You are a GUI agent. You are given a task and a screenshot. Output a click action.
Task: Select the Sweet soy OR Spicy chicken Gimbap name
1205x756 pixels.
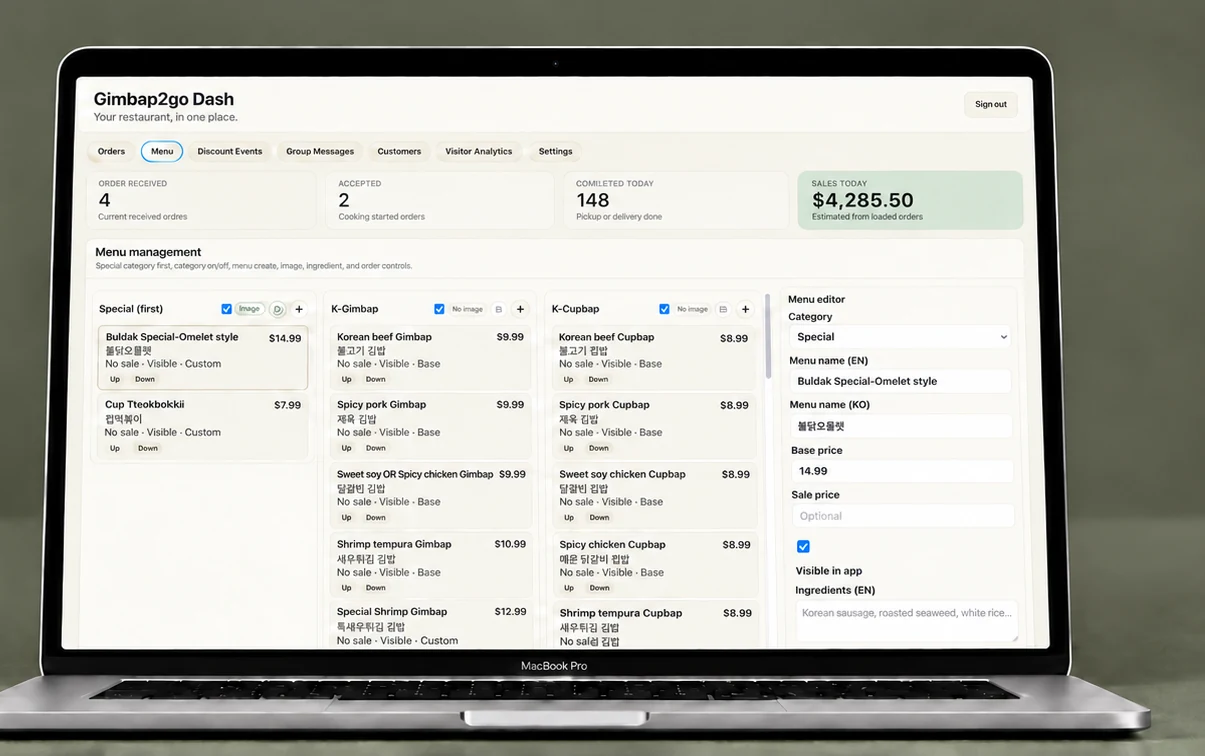(x=415, y=474)
